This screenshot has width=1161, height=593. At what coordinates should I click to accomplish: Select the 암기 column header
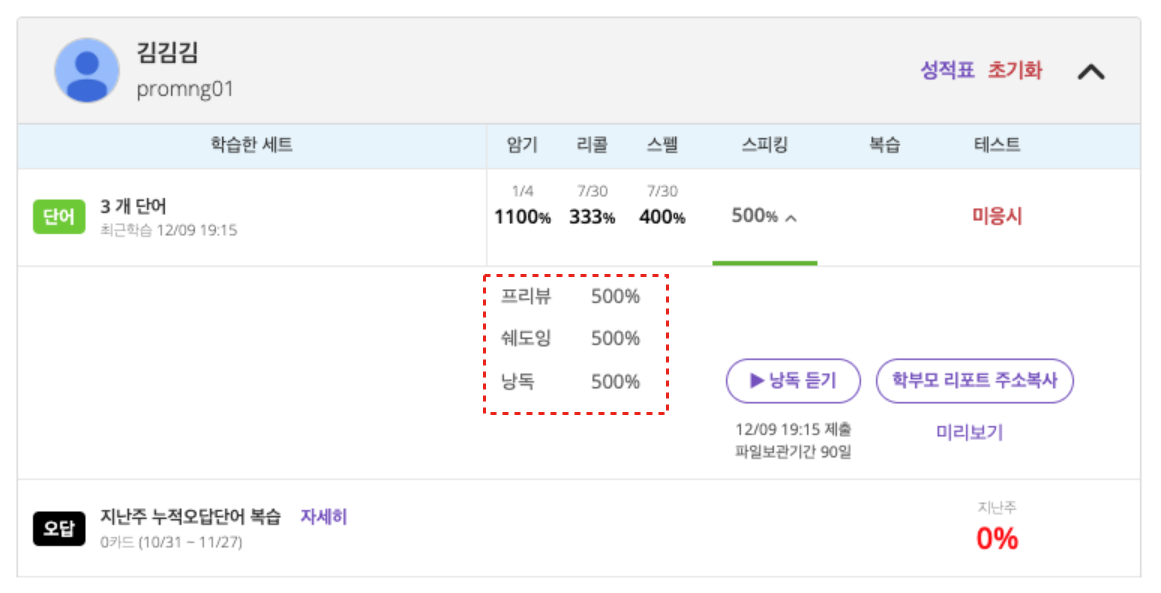tap(522, 145)
